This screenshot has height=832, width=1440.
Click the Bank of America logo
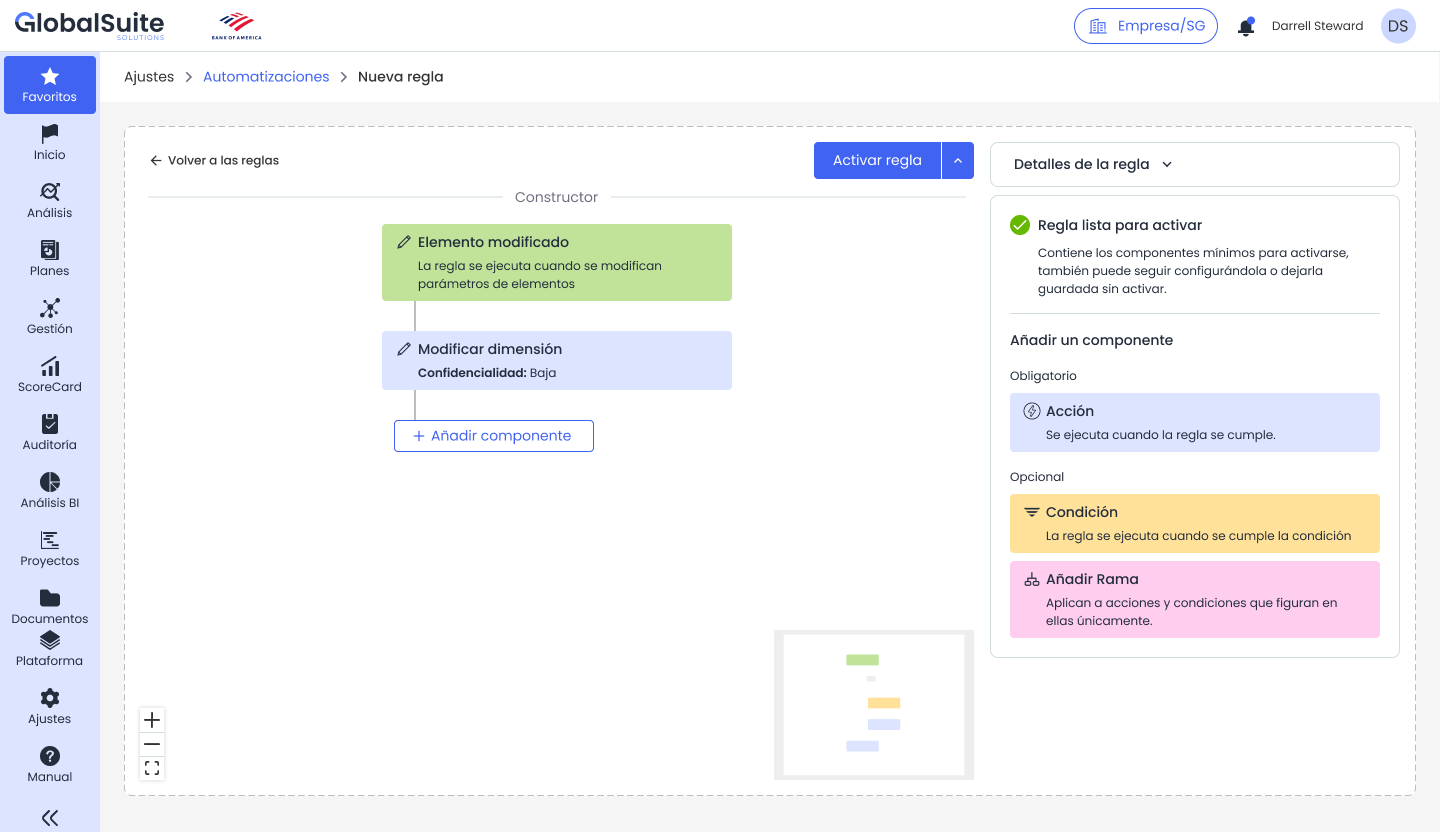point(237,26)
